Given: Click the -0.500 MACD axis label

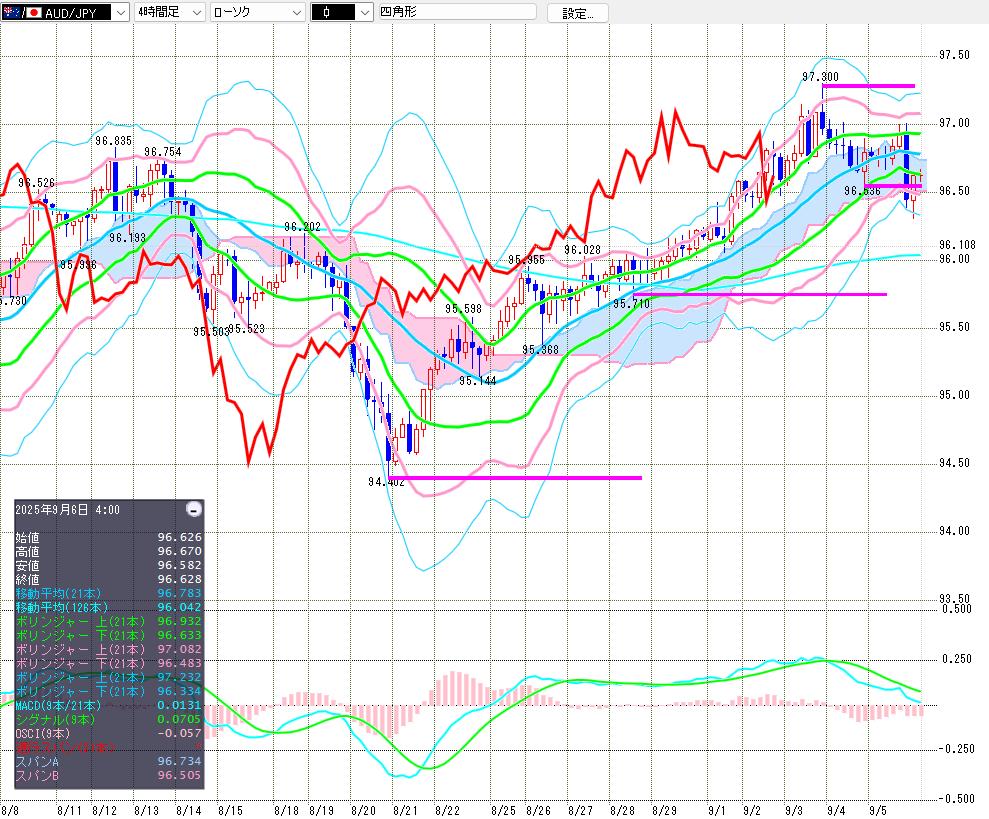Looking at the screenshot, I should tap(957, 799).
